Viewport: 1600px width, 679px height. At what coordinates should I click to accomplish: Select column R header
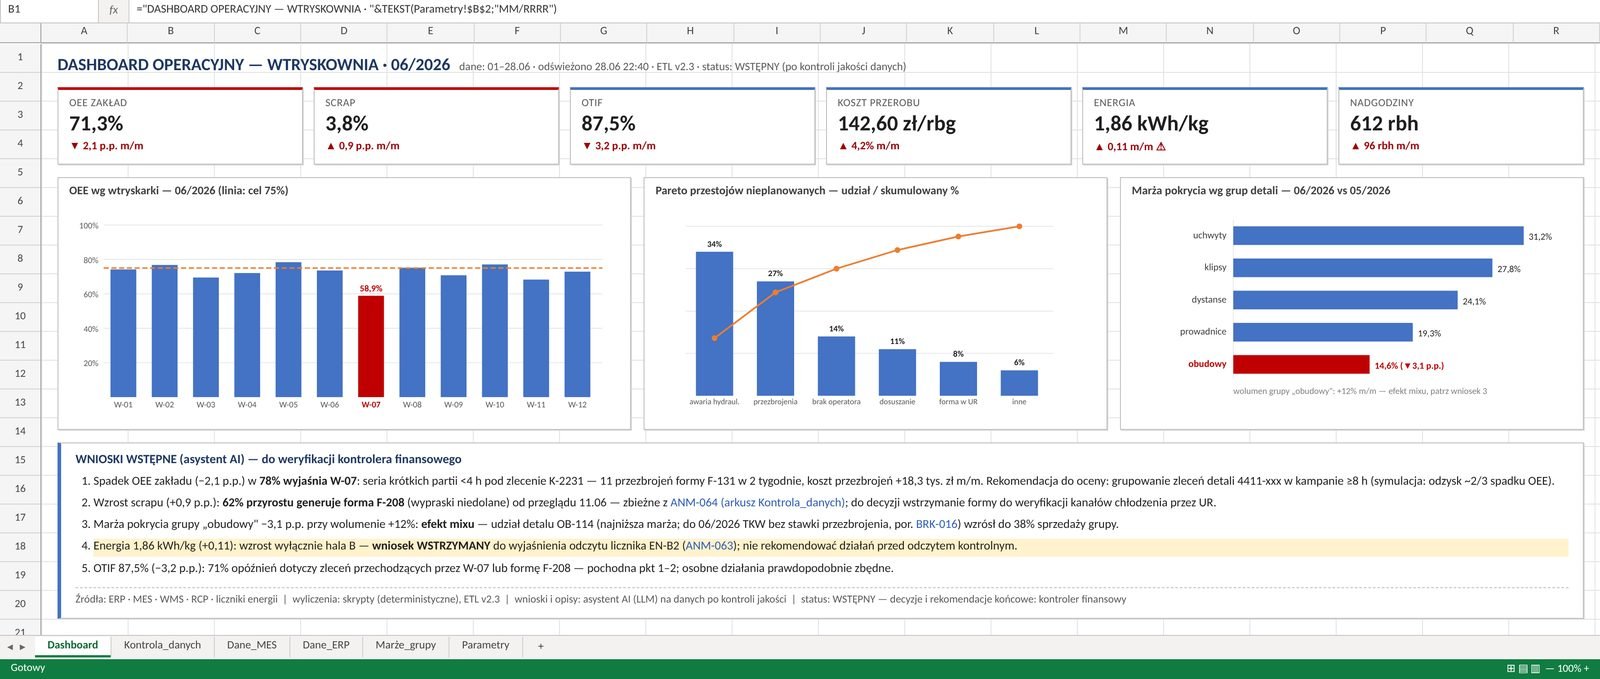[1556, 31]
